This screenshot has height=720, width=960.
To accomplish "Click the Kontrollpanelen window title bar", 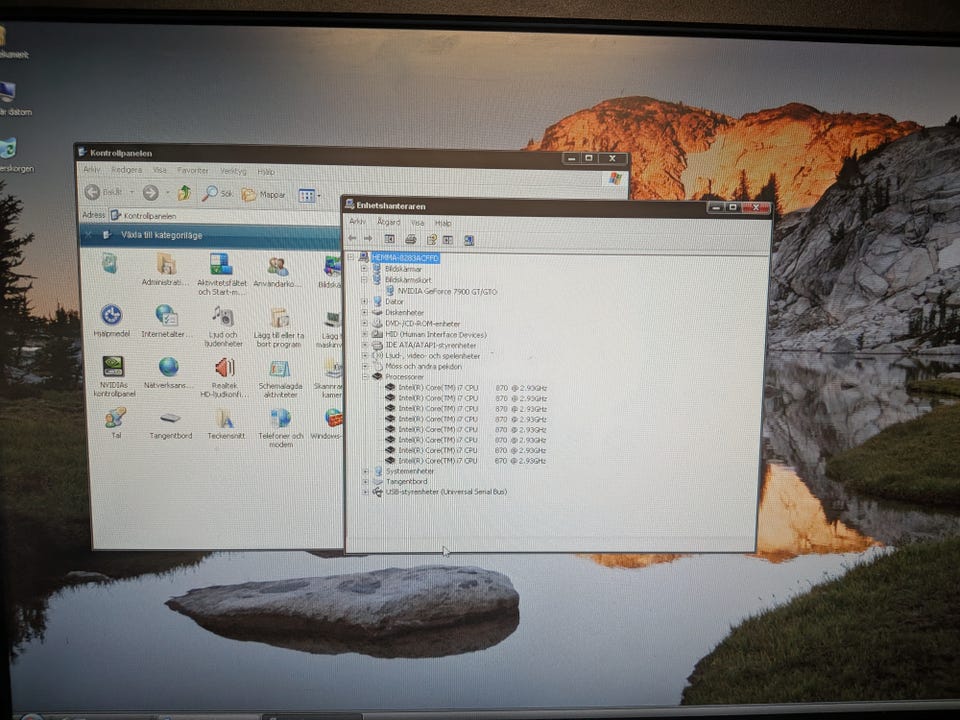I will tap(318, 154).
